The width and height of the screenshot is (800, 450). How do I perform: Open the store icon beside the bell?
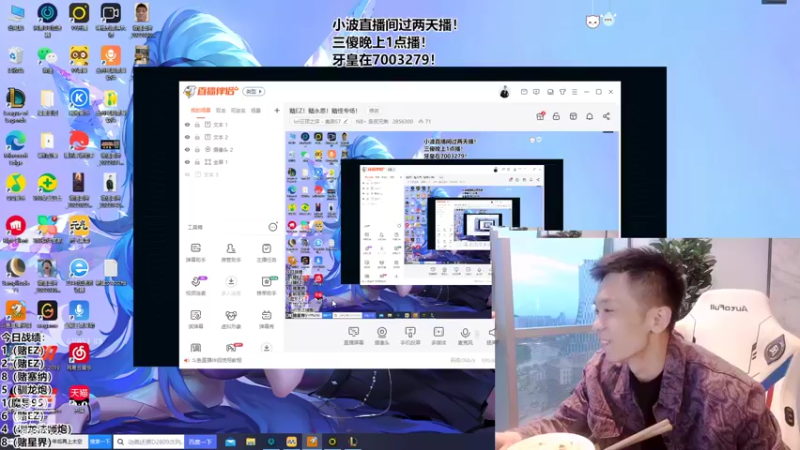pos(573,116)
